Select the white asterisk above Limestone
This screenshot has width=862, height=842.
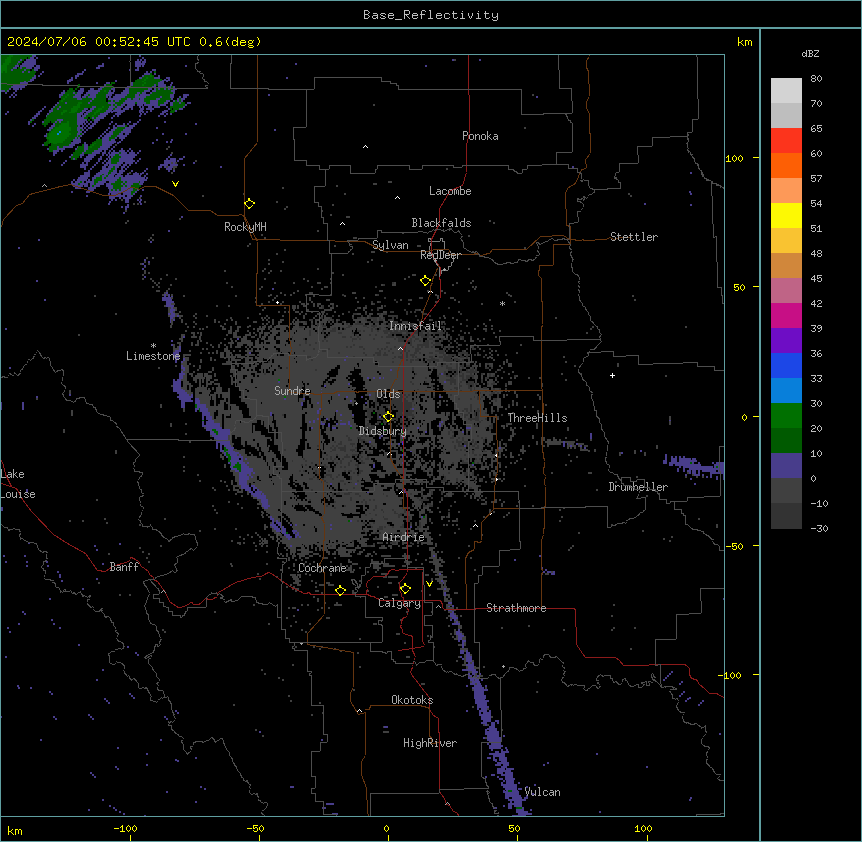point(153,346)
